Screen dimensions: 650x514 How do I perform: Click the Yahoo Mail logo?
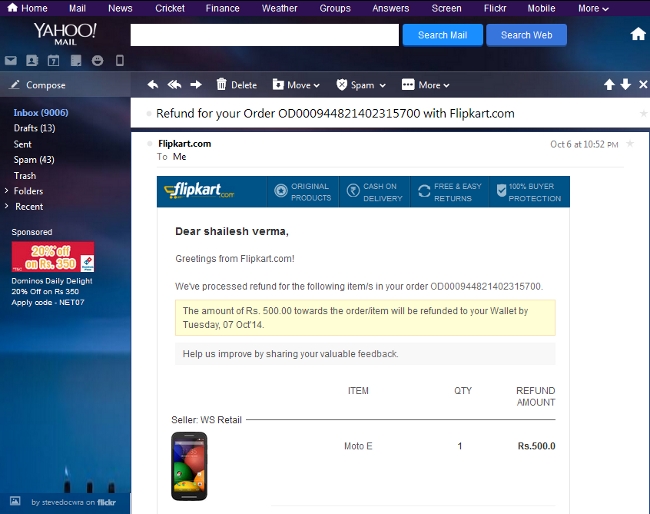point(65,34)
